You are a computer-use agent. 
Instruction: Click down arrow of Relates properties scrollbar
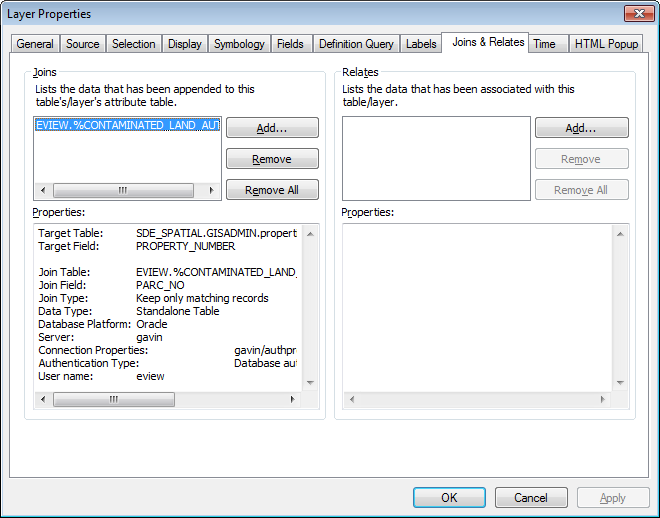coord(620,383)
